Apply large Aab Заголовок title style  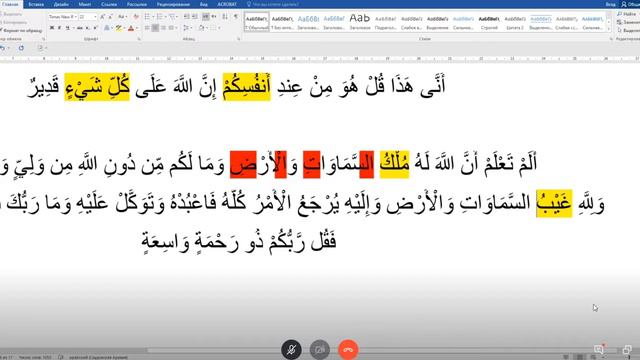pos(360,22)
